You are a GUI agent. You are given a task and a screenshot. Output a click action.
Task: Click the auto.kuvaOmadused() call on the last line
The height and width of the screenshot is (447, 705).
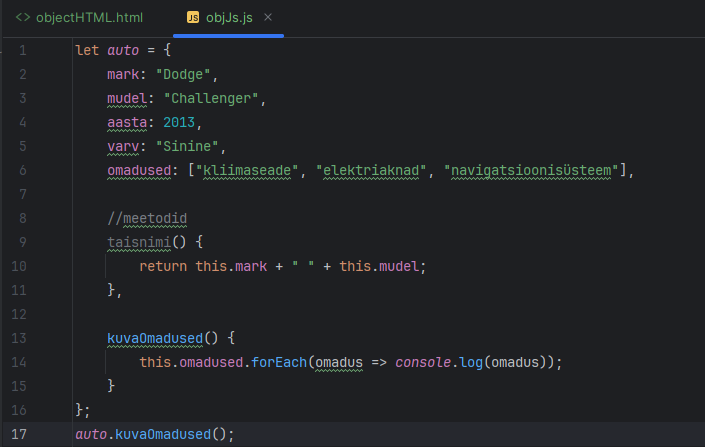coord(154,434)
